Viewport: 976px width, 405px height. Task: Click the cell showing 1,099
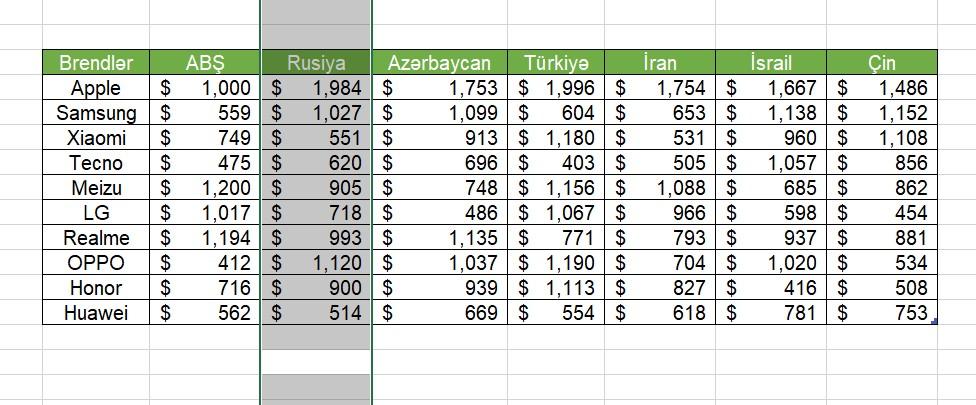439,113
